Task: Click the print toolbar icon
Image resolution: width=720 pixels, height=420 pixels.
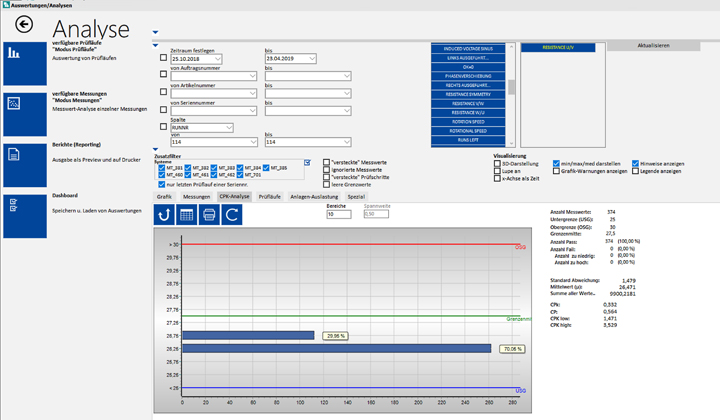Action: 209,214
